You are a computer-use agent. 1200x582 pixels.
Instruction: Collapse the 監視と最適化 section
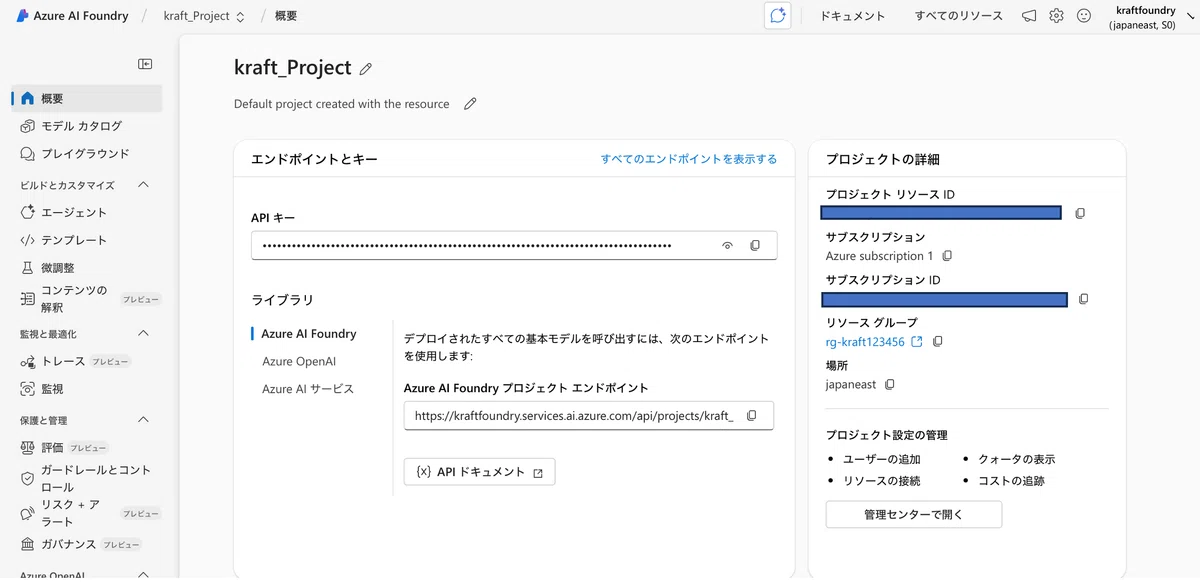pyautogui.click(x=143, y=333)
